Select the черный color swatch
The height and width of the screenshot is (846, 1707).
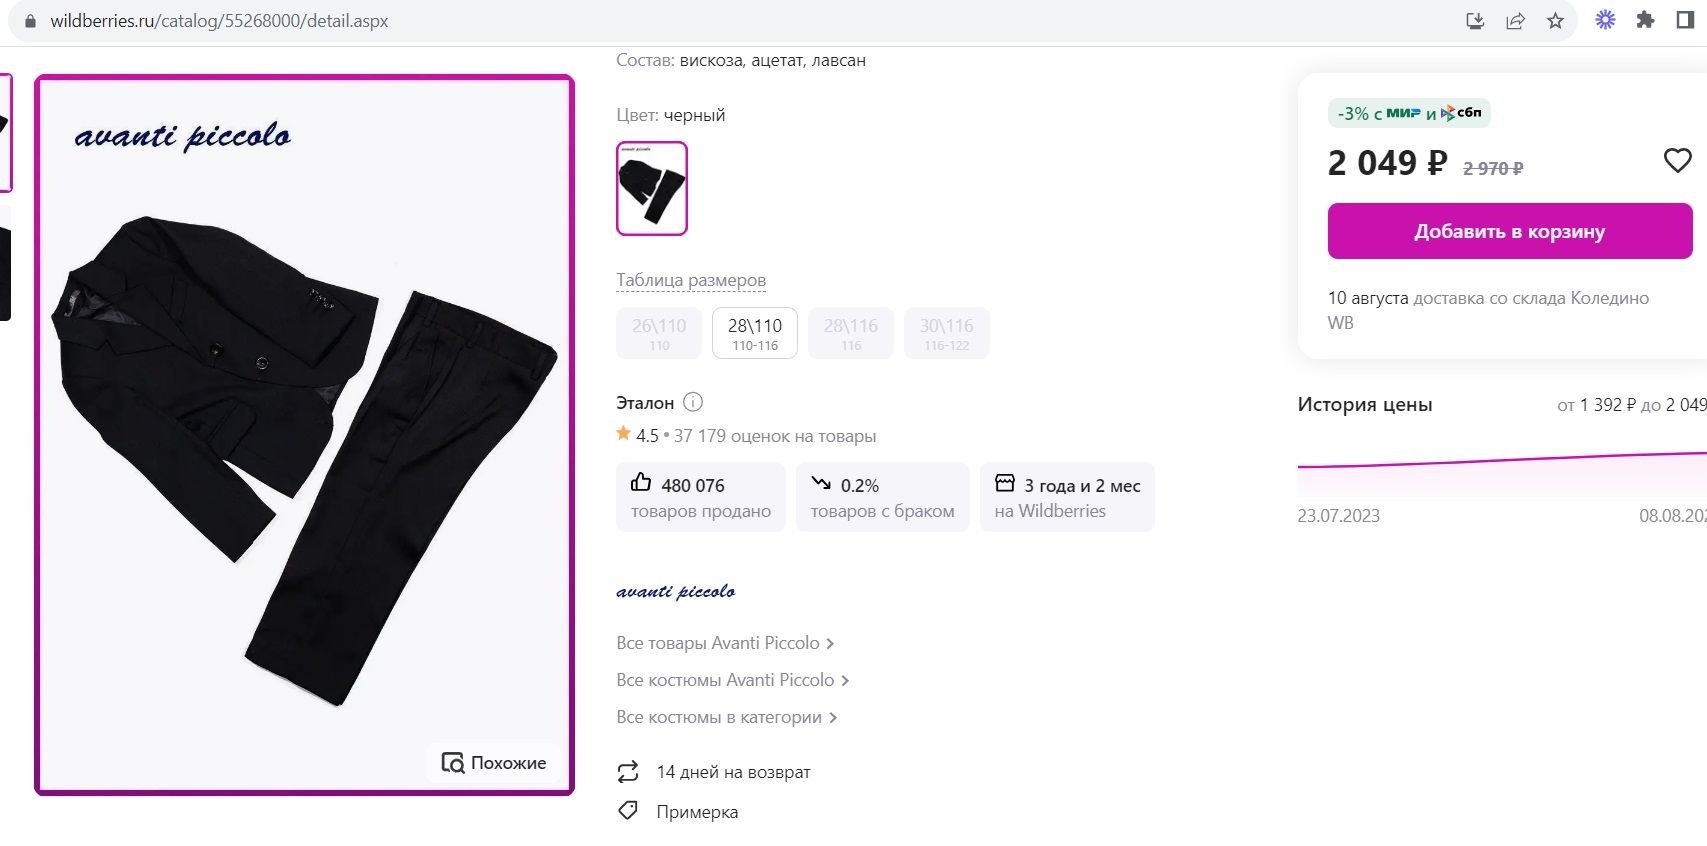[x=652, y=188]
